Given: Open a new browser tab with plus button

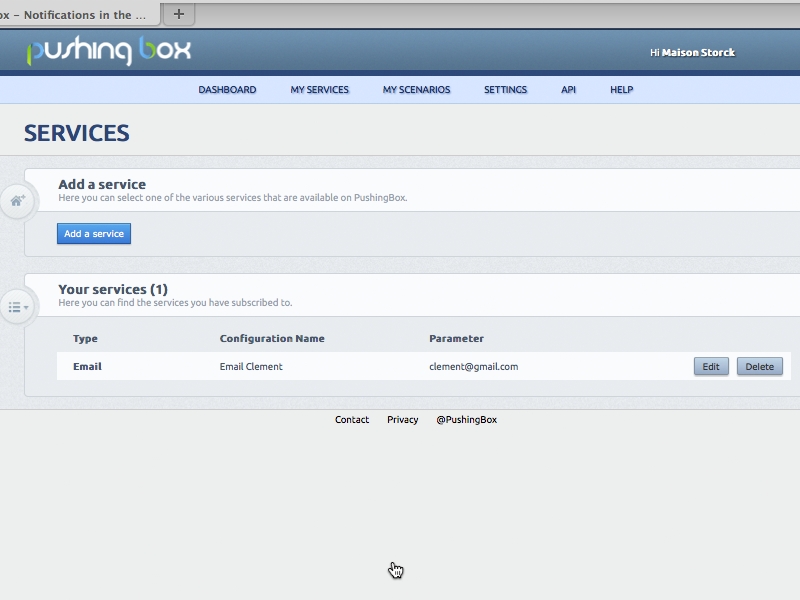Looking at the screenshot, I should click(179, 14).
